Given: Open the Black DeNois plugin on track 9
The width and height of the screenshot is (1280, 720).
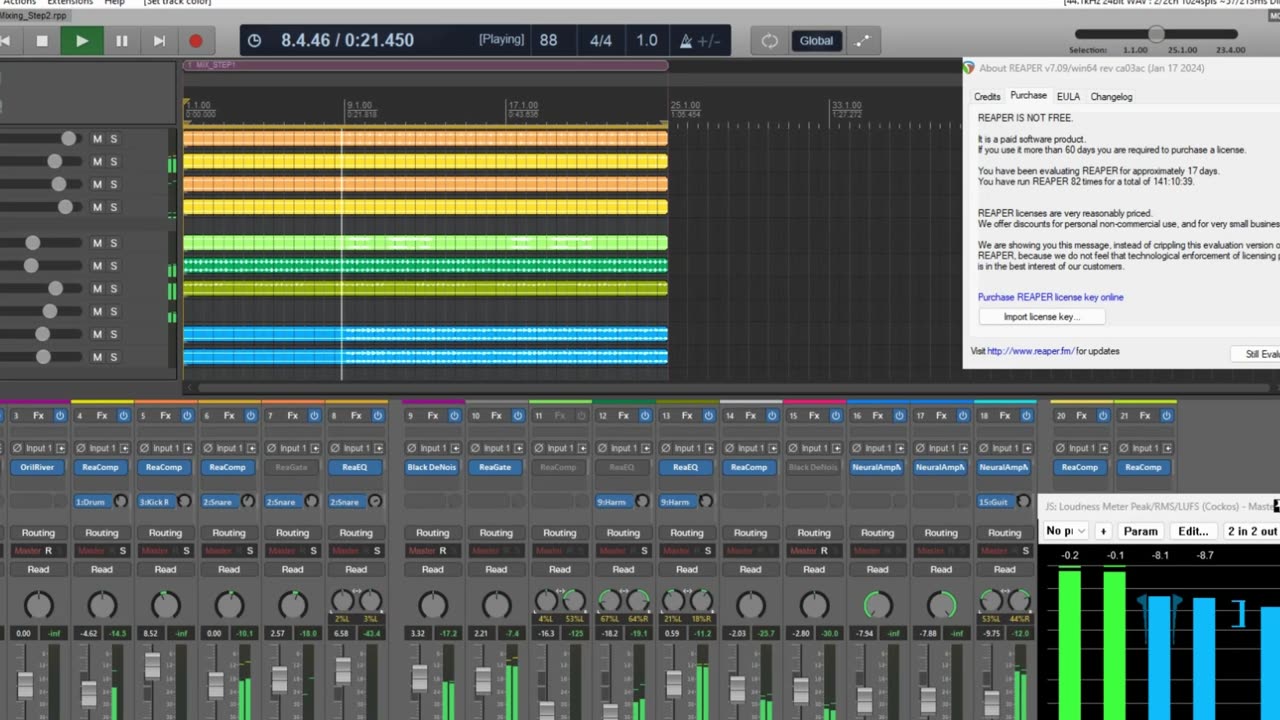Looking at the screenshot, I should (432, 467).
